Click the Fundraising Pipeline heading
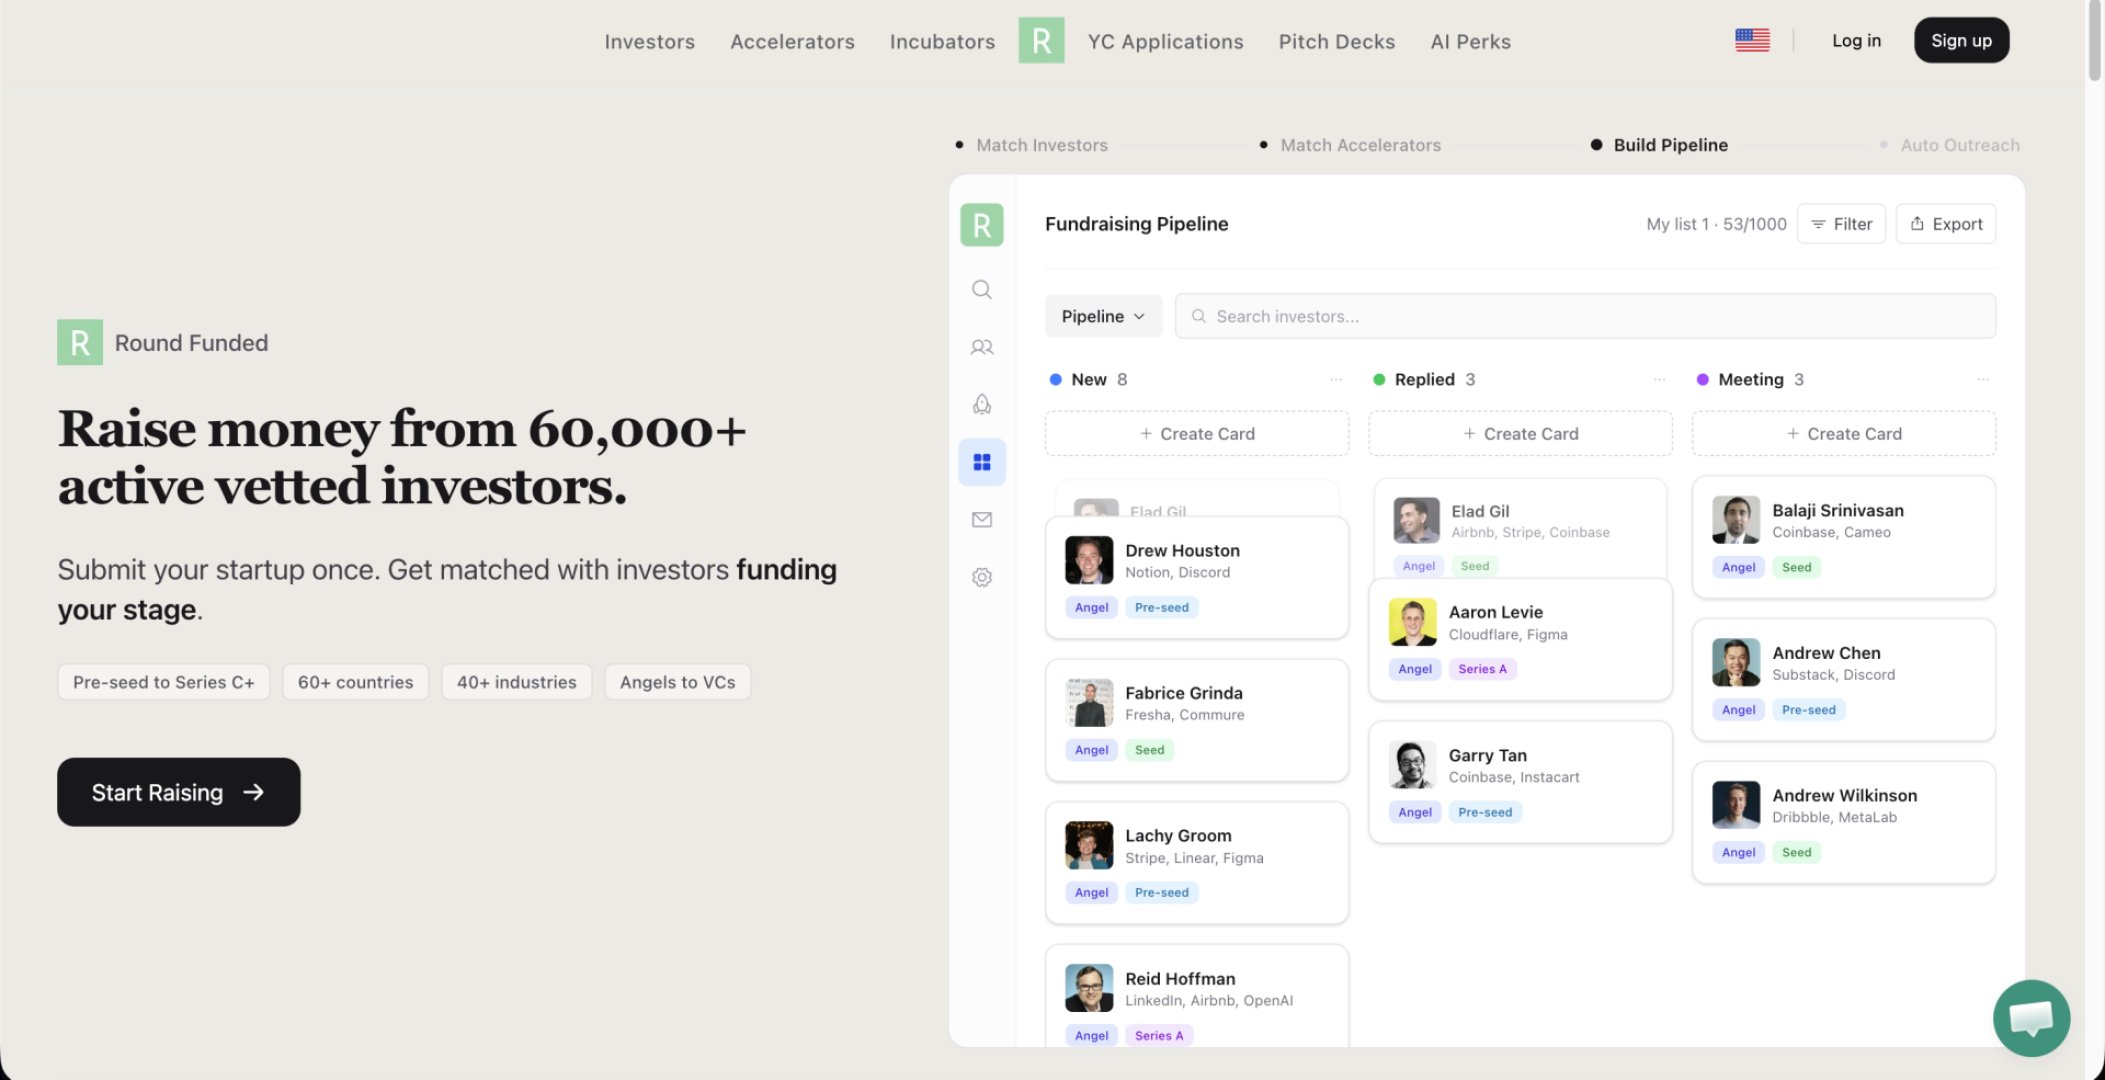Screen dimensions: 2105x1080 pyautogui.click(x=1136, y=224)
